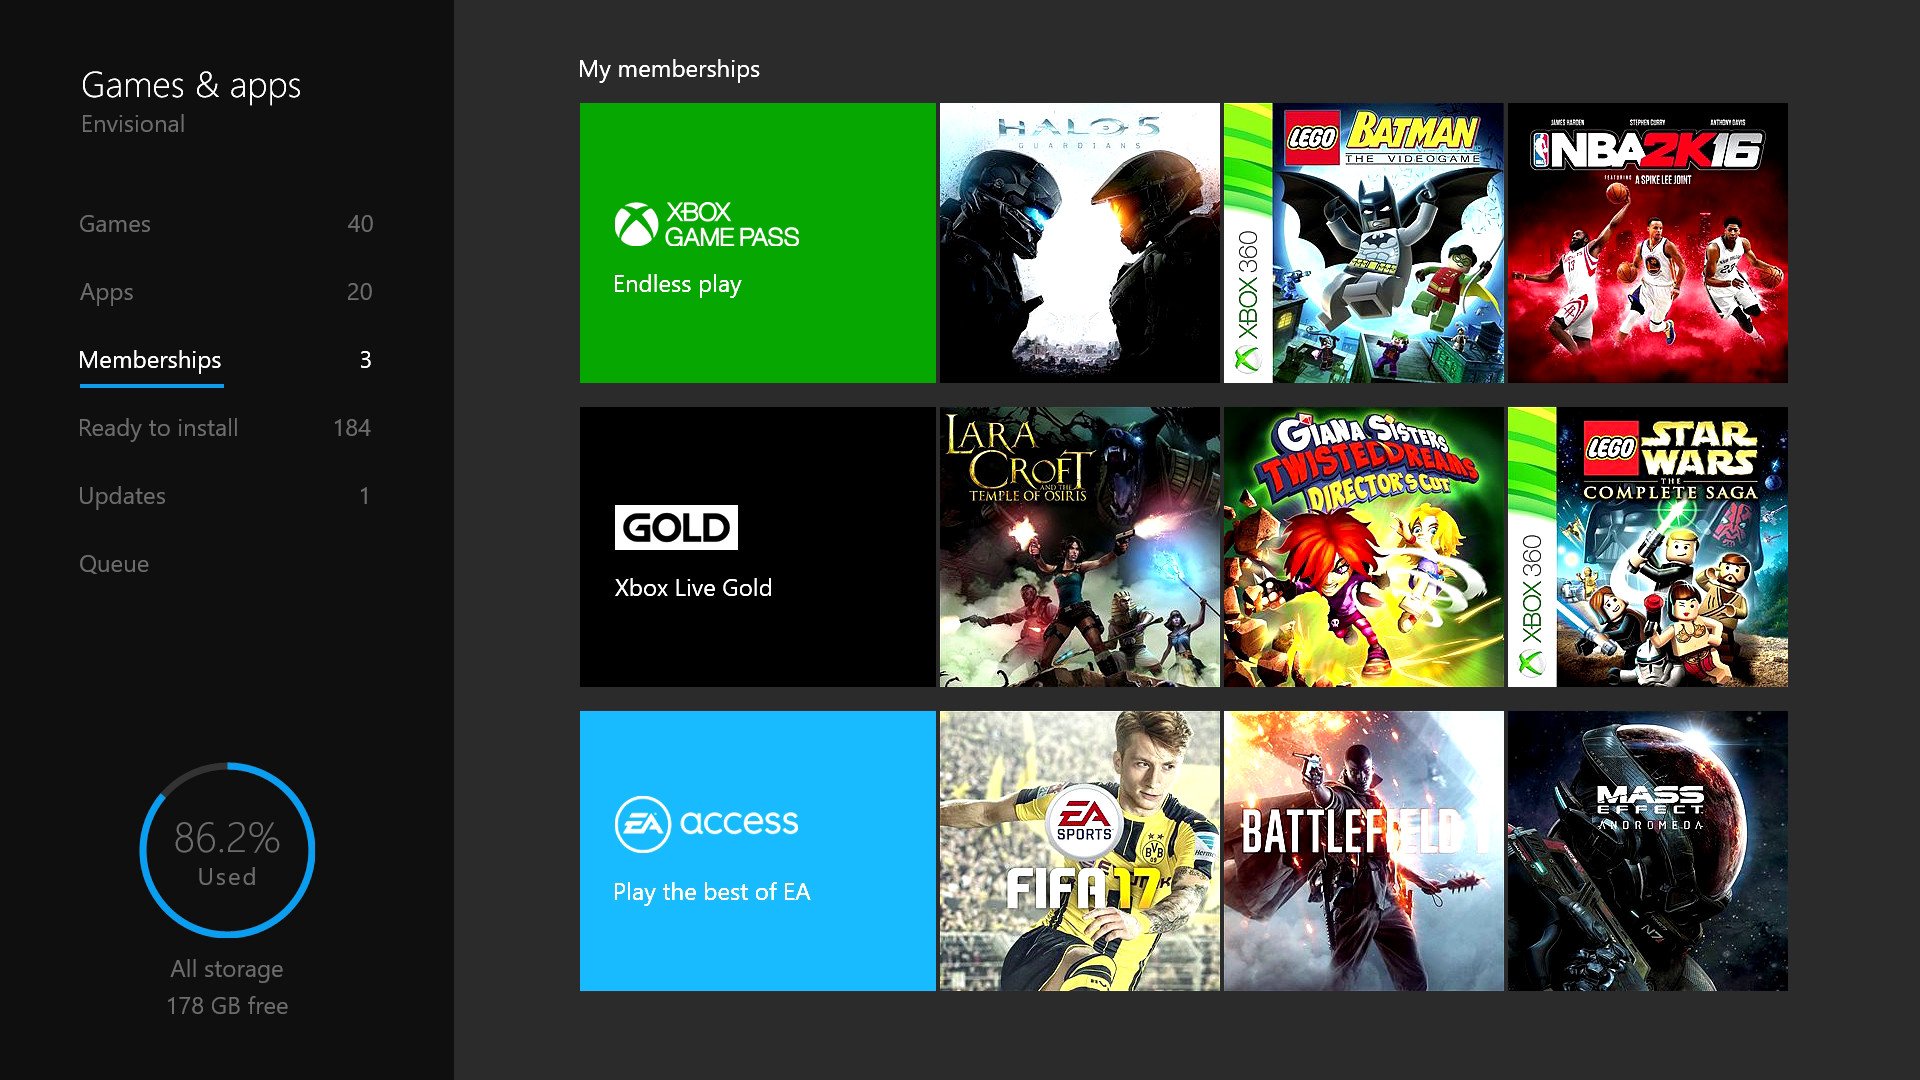
Task: Click the Games section in sidebar
Action: coord(113,223)
